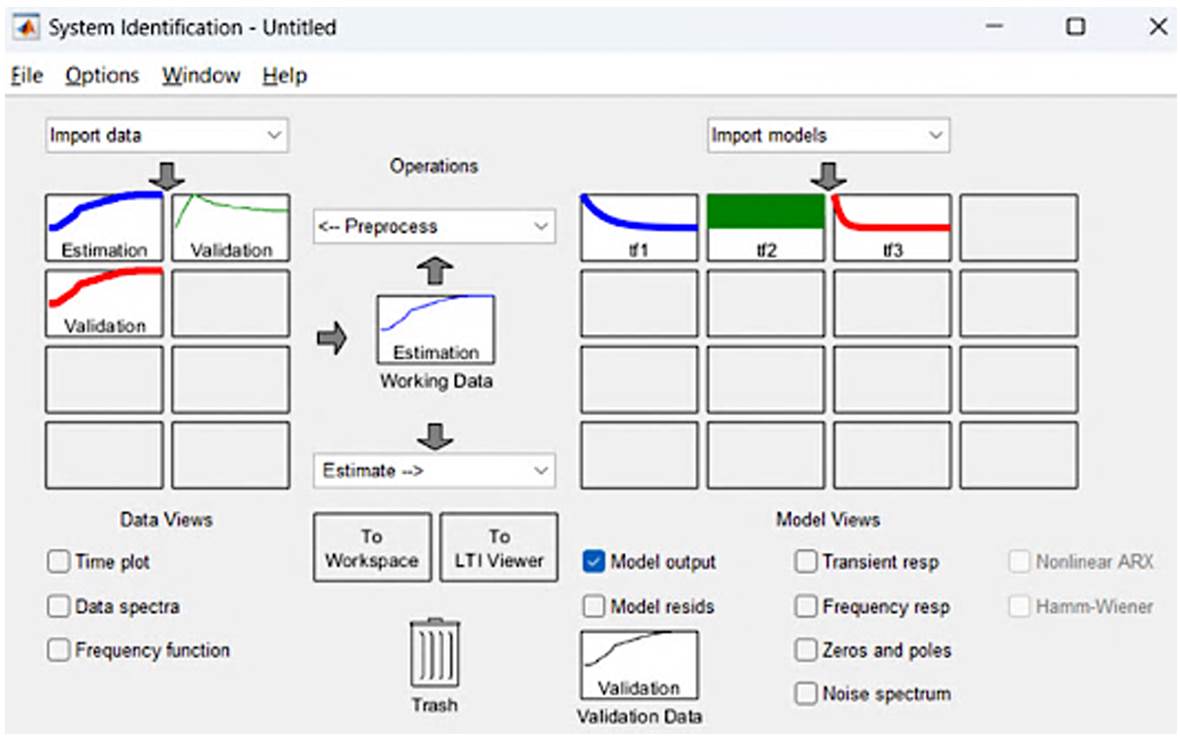
Task: Click the green tf2 model icon
Action: click(766, 228)
